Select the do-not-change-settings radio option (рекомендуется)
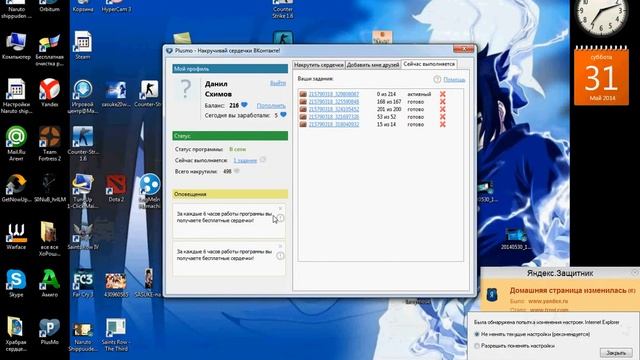 [477, 334]
